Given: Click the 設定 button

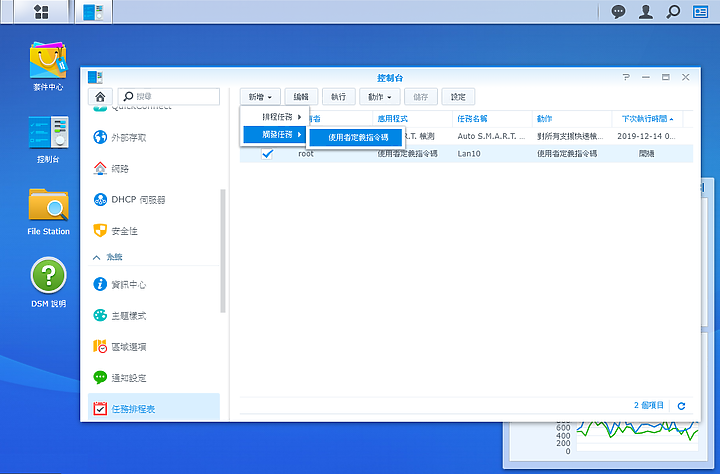Looking at the screenshot, I should 458,97.
